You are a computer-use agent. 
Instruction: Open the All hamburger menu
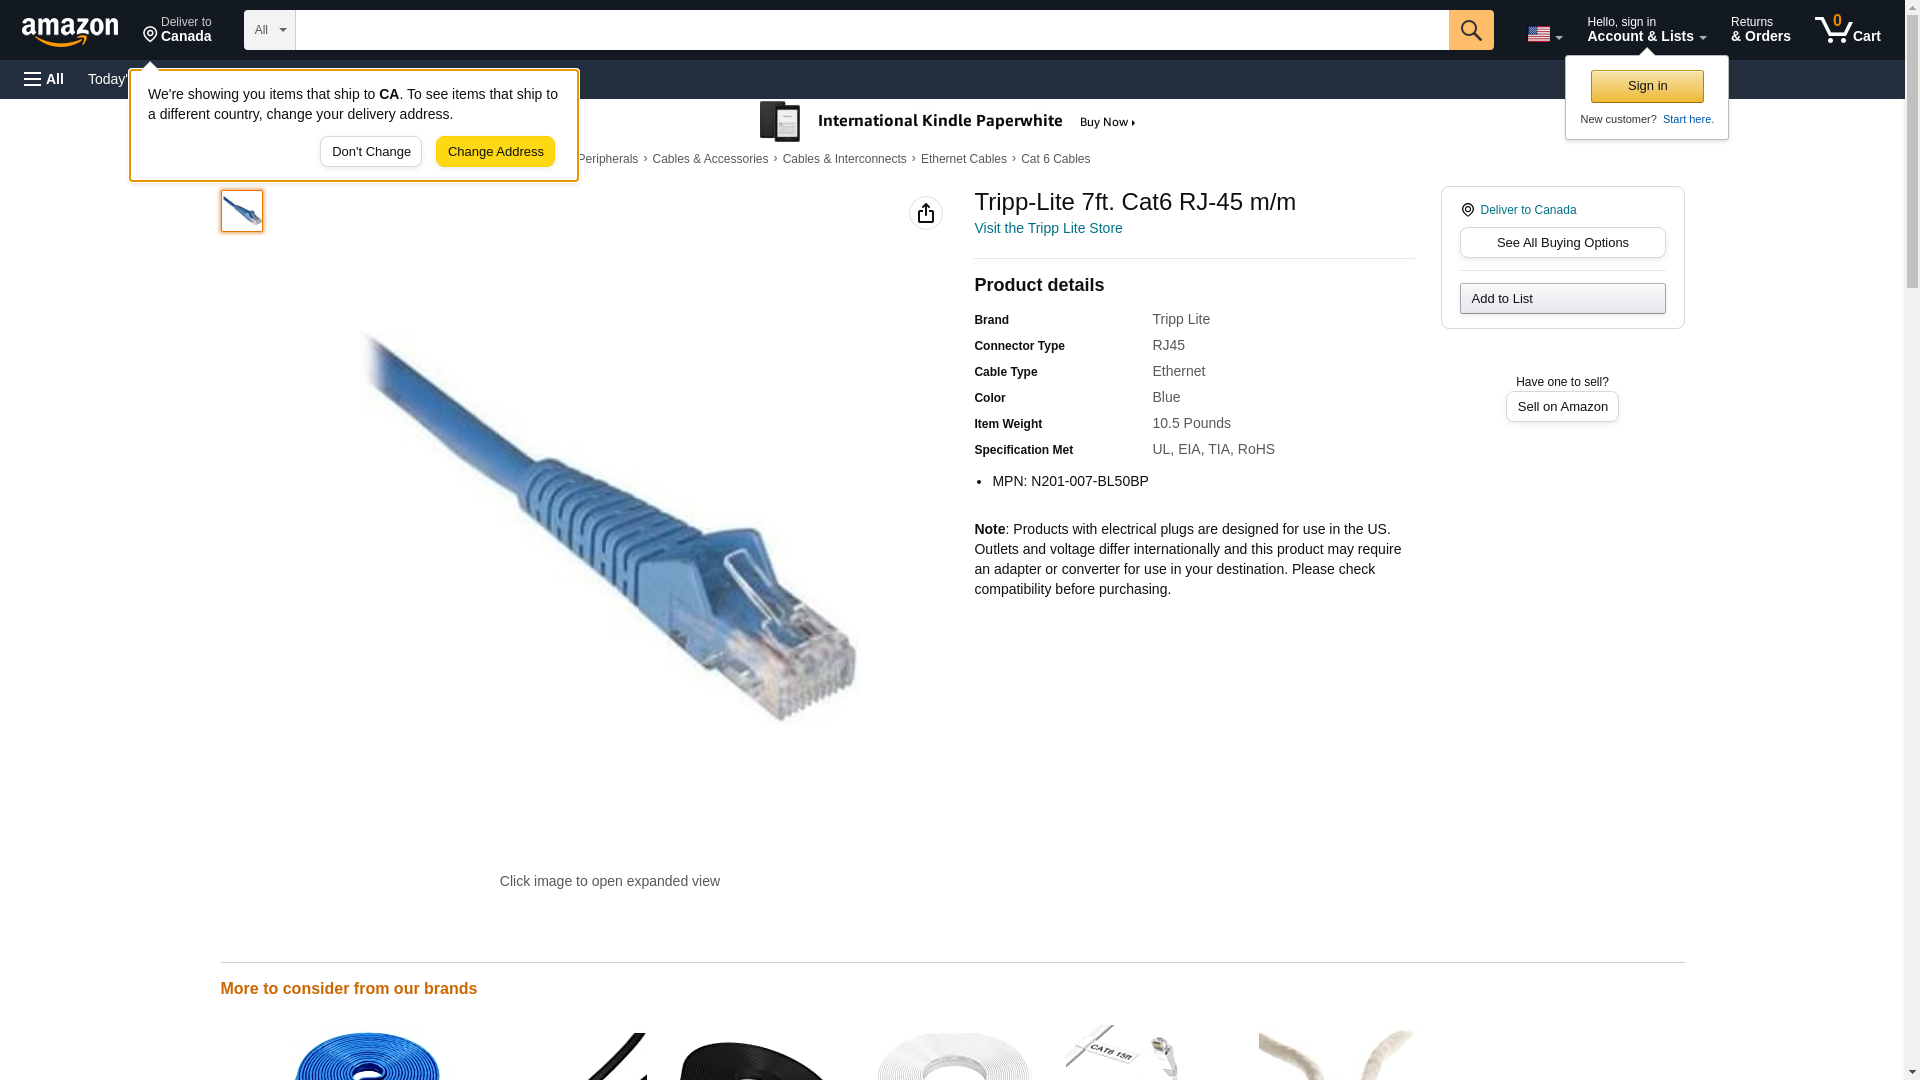point(44,79)
